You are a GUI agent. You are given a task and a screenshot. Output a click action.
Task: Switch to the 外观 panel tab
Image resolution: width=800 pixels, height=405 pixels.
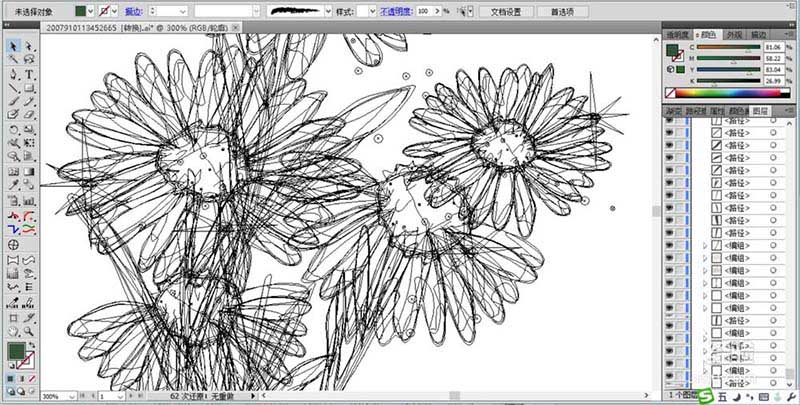click(734, 35)
